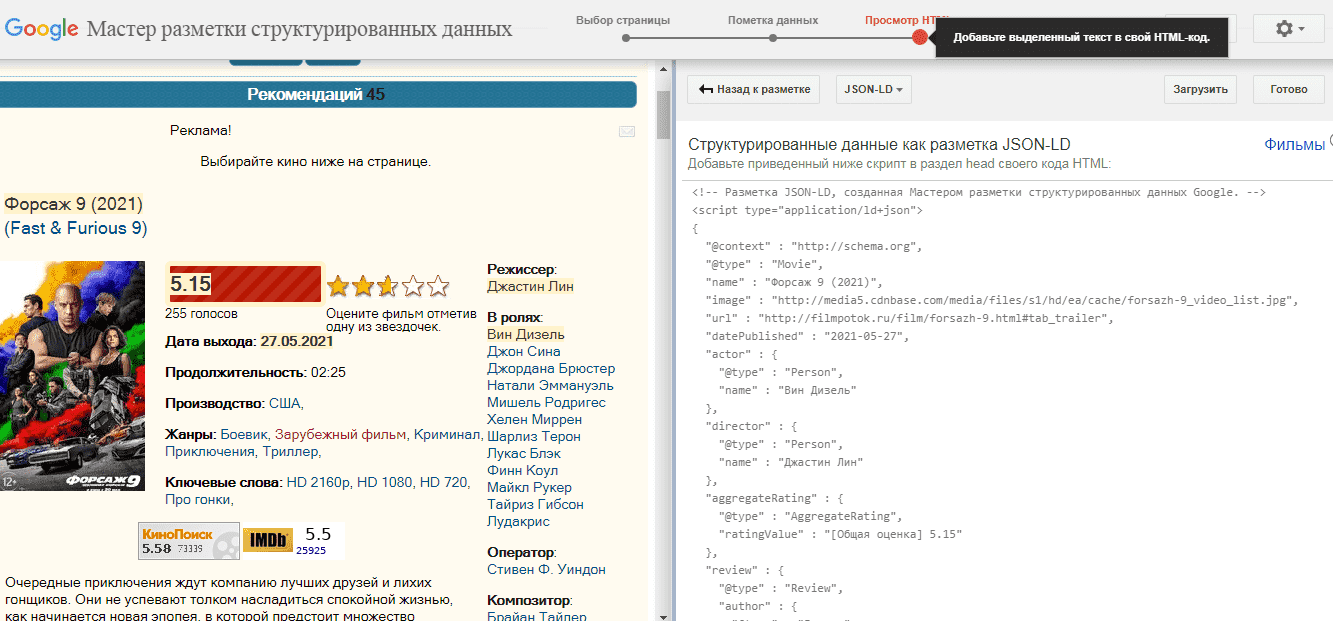This screenshot has height=621, width=1333.
Task: Click the duration value 02:25
Action: 328,372
